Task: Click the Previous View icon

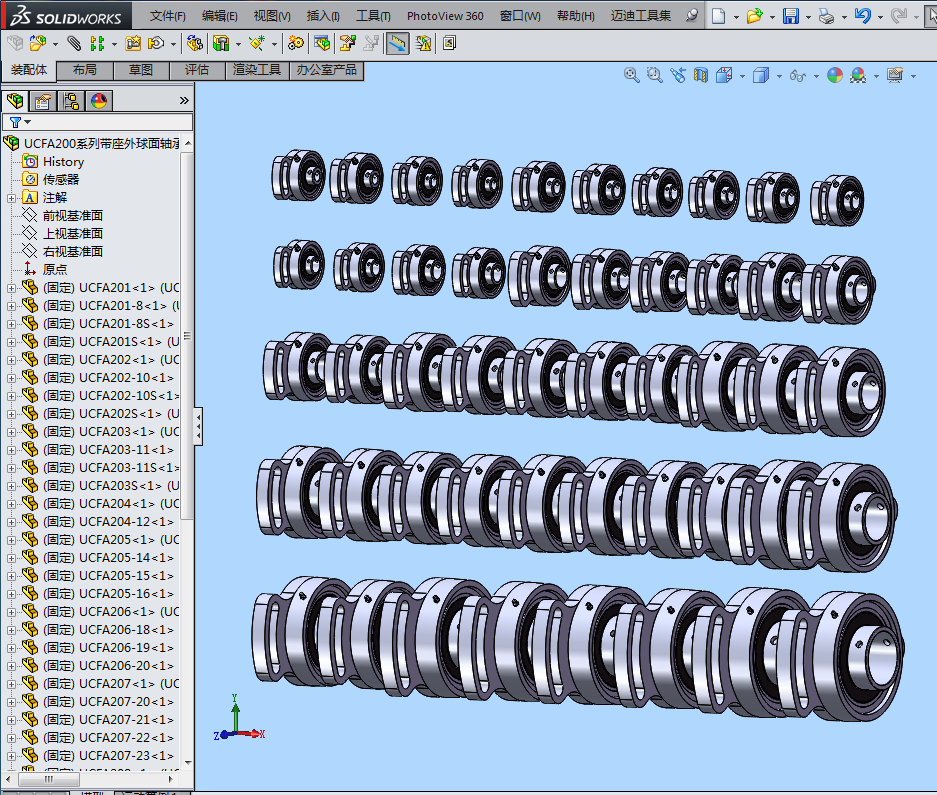Action: pos(678,75)
